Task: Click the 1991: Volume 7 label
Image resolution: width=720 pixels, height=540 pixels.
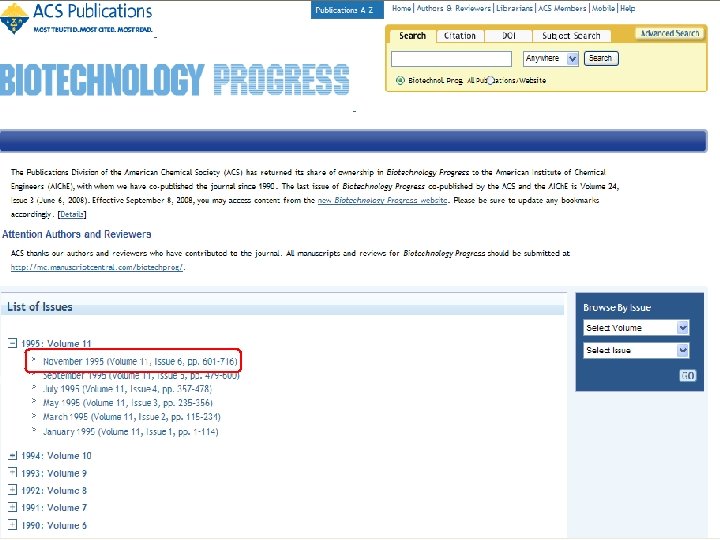Action: point(54,508)
